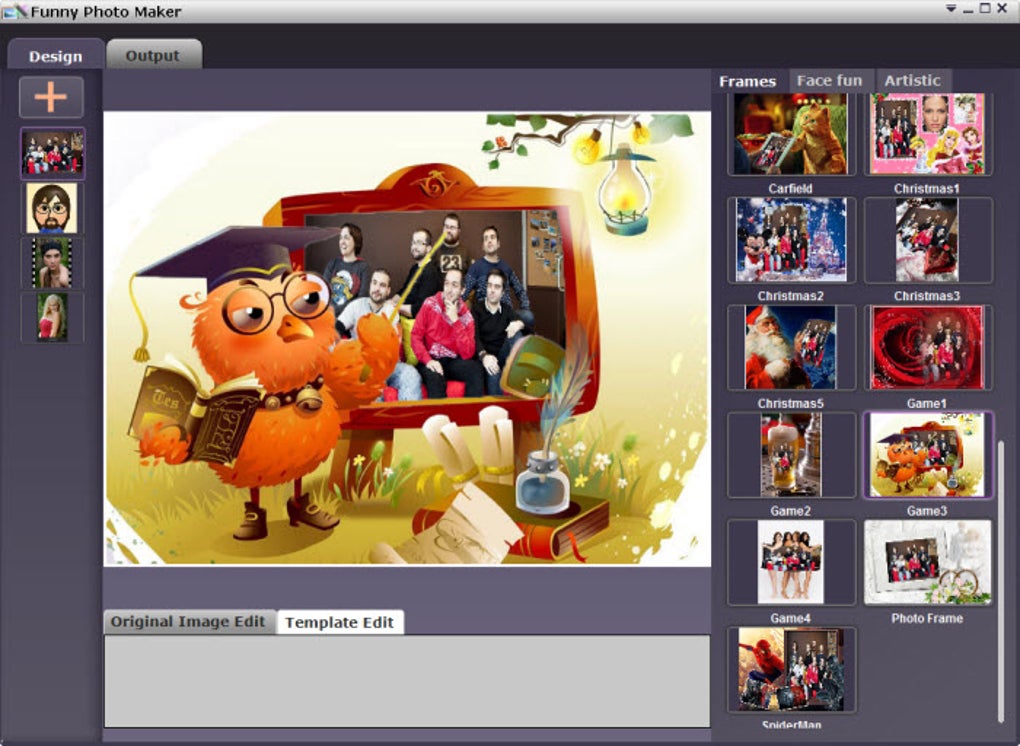The width and height of the screenshot is (1020, 746).
Task: Click the Game3 label text
Action: click(x=927, y=511)
